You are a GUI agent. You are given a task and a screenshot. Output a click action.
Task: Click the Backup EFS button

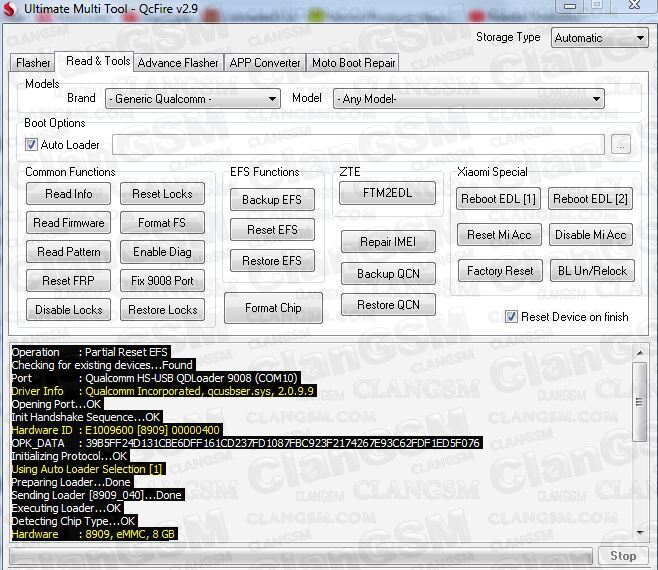coord(272,199)
